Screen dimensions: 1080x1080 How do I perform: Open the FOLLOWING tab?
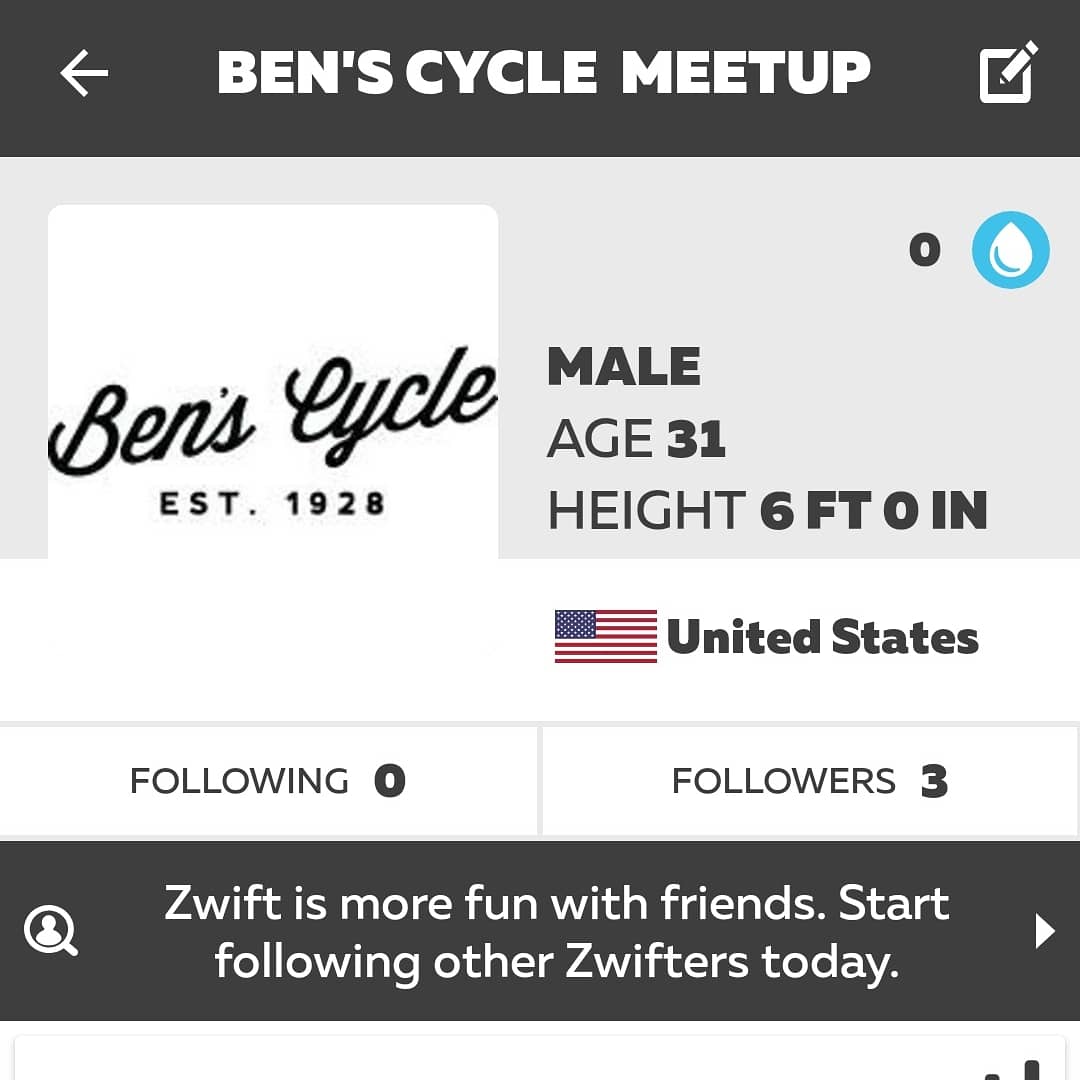click(268, 781)
